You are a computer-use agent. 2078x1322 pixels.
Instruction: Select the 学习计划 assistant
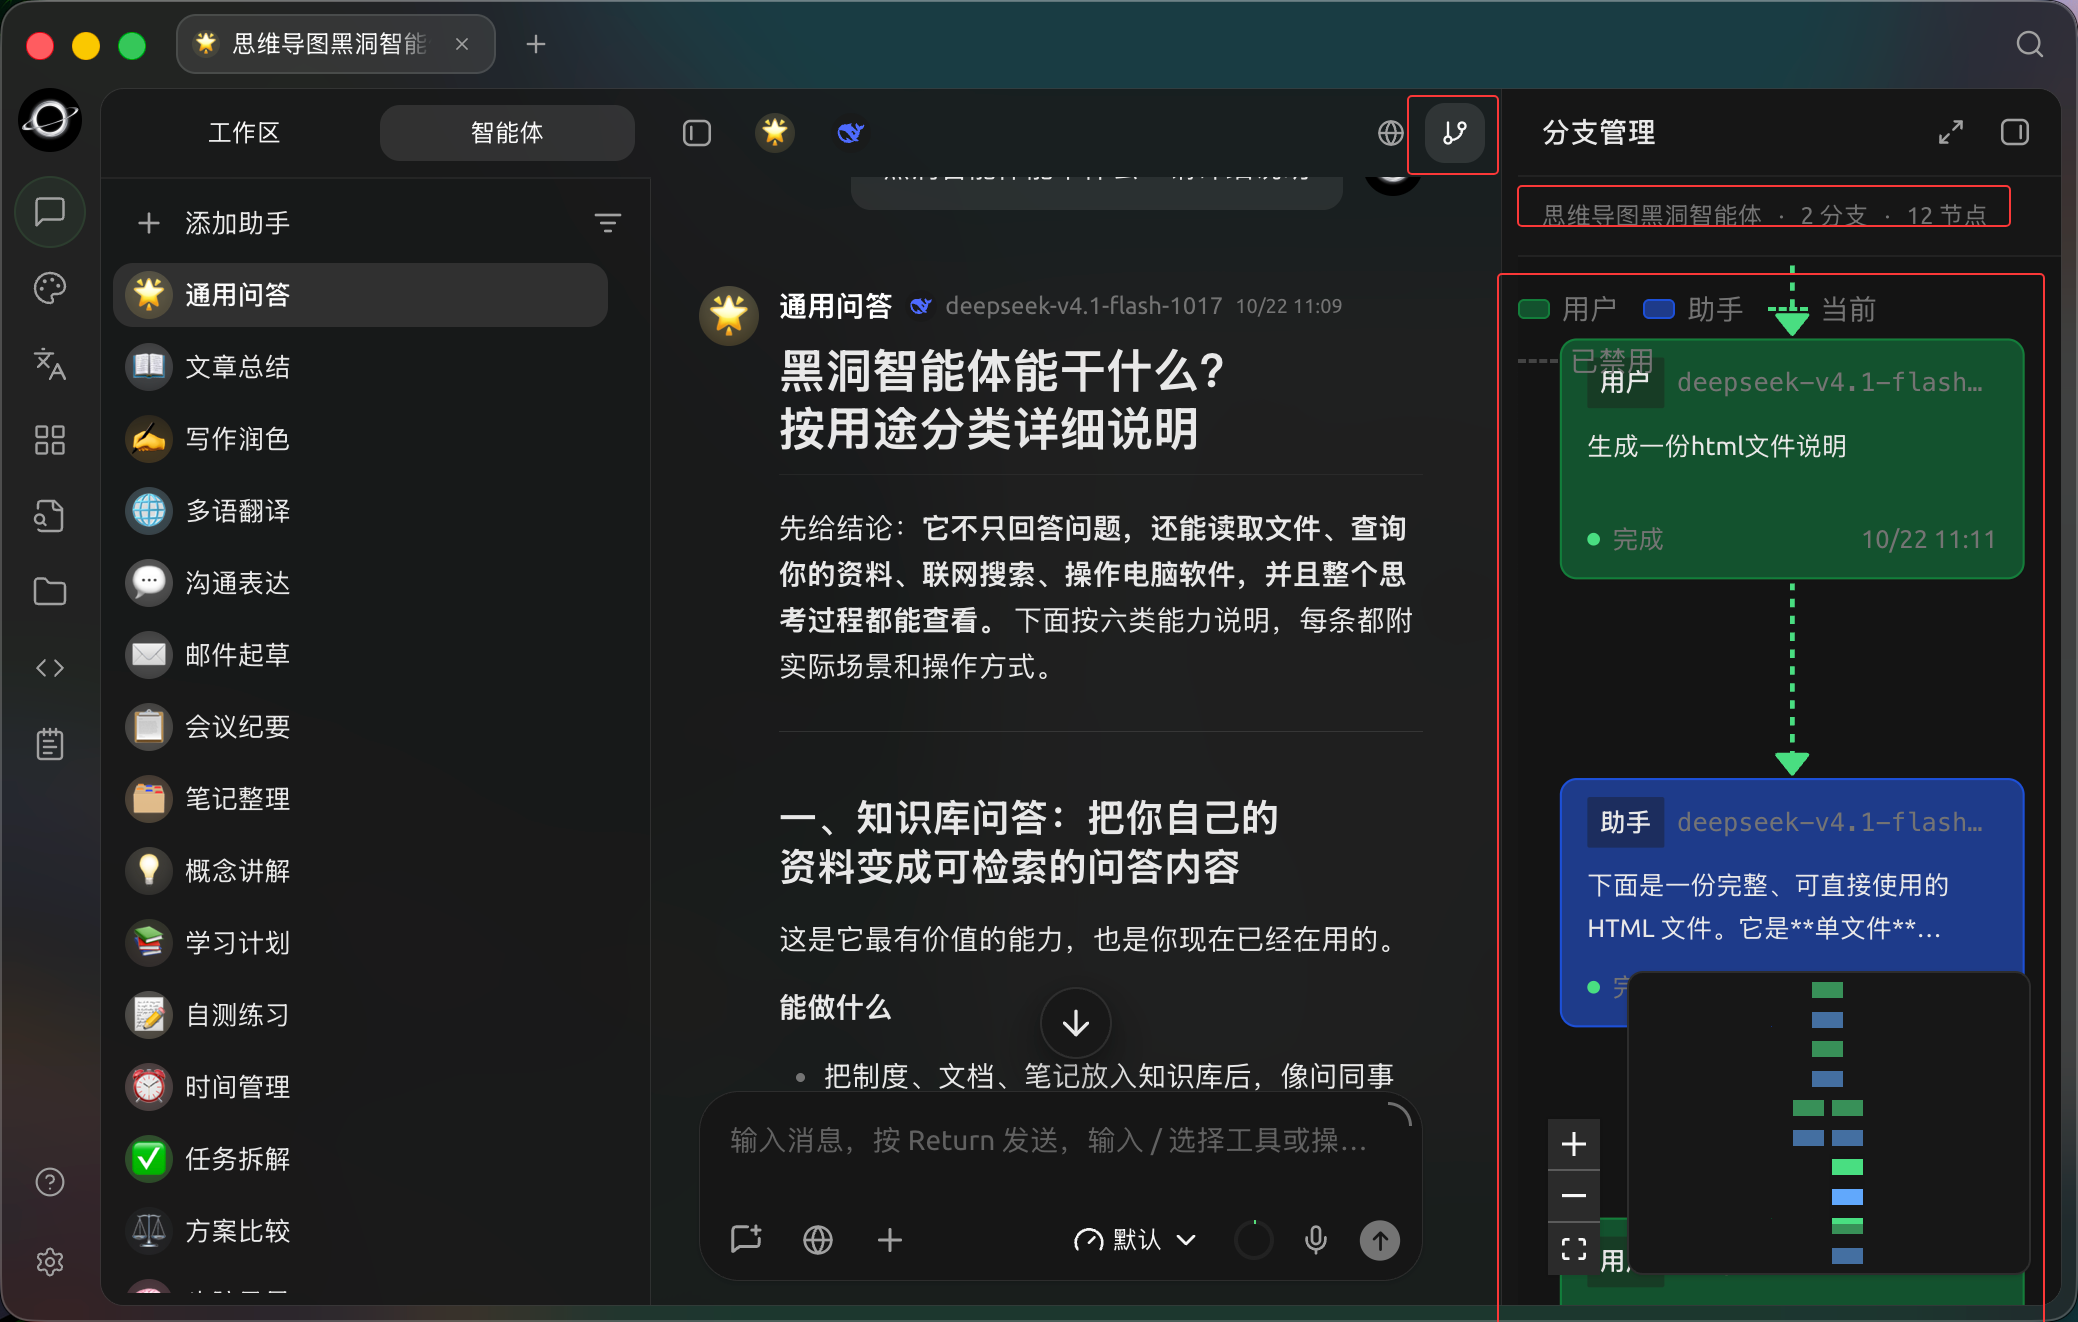361,943
